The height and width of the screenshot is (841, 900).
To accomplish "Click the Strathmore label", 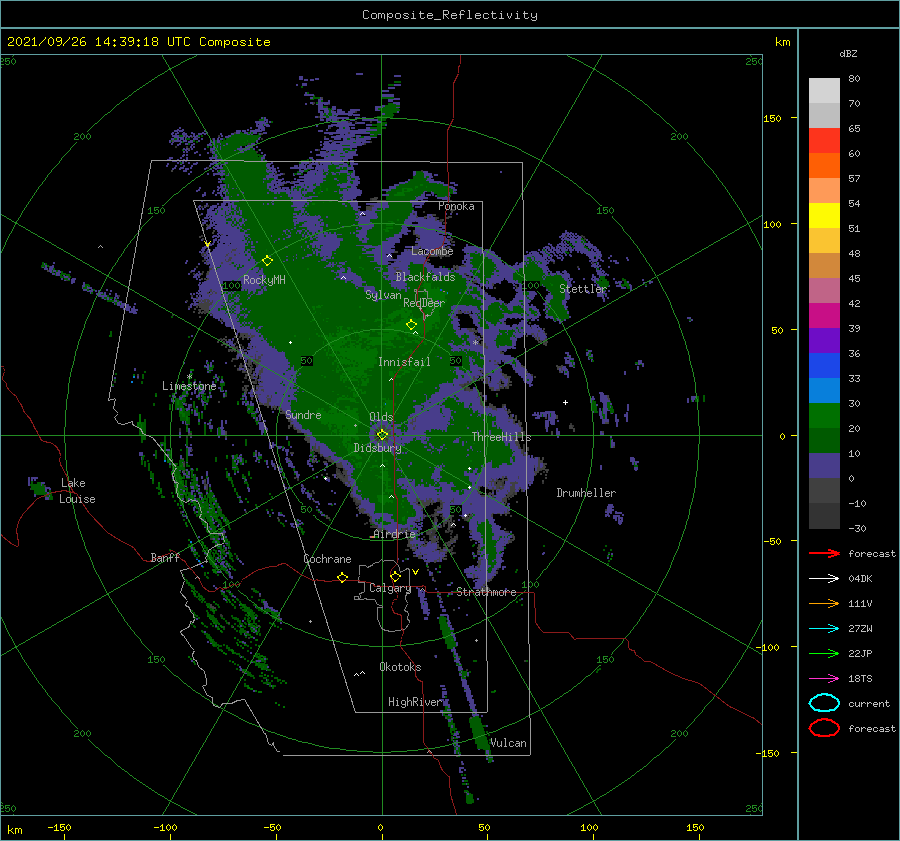I will pos(486,592).
